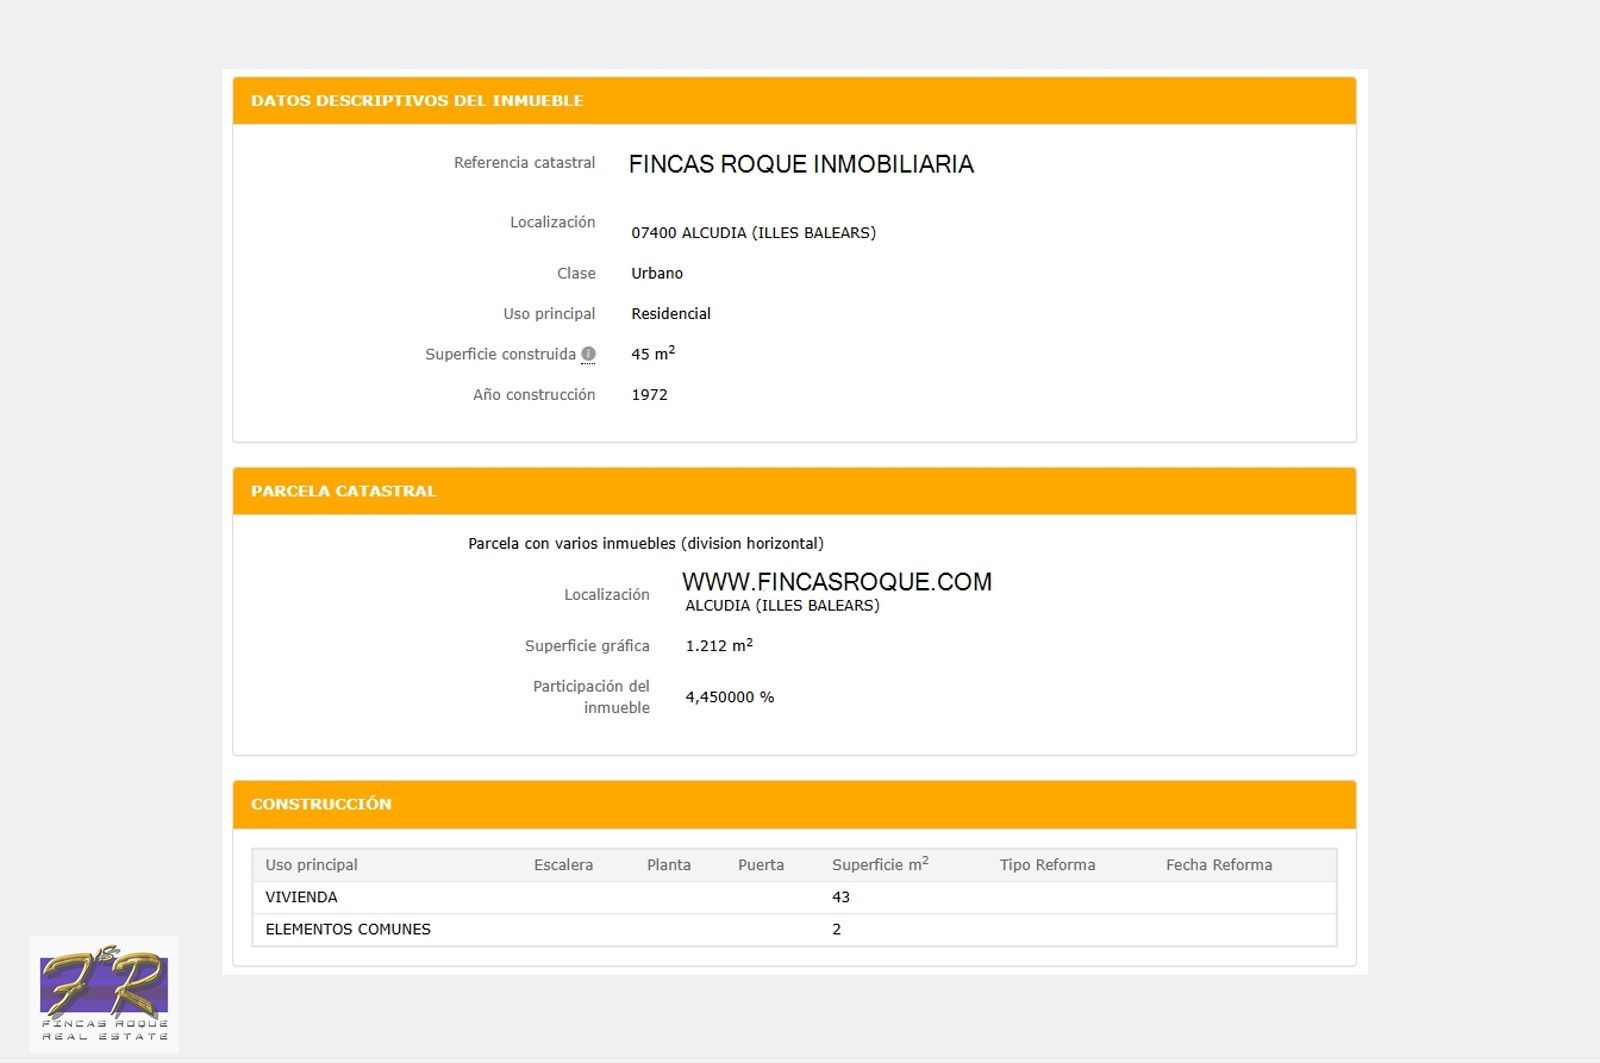Viewport: 1600px width, 1063px height.
Task: Select the Construcción section header
Action: tap(321, 804)
